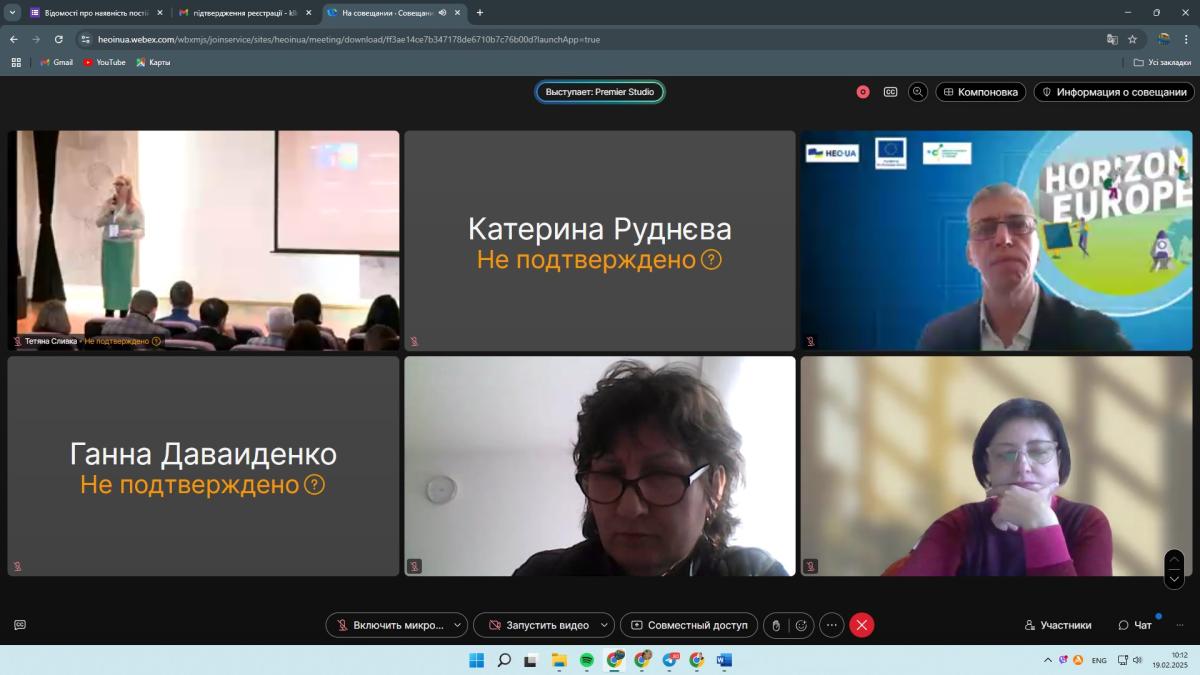Click the Совместный доступ share button
1200x675 pixels.
(x=688, y=625)
